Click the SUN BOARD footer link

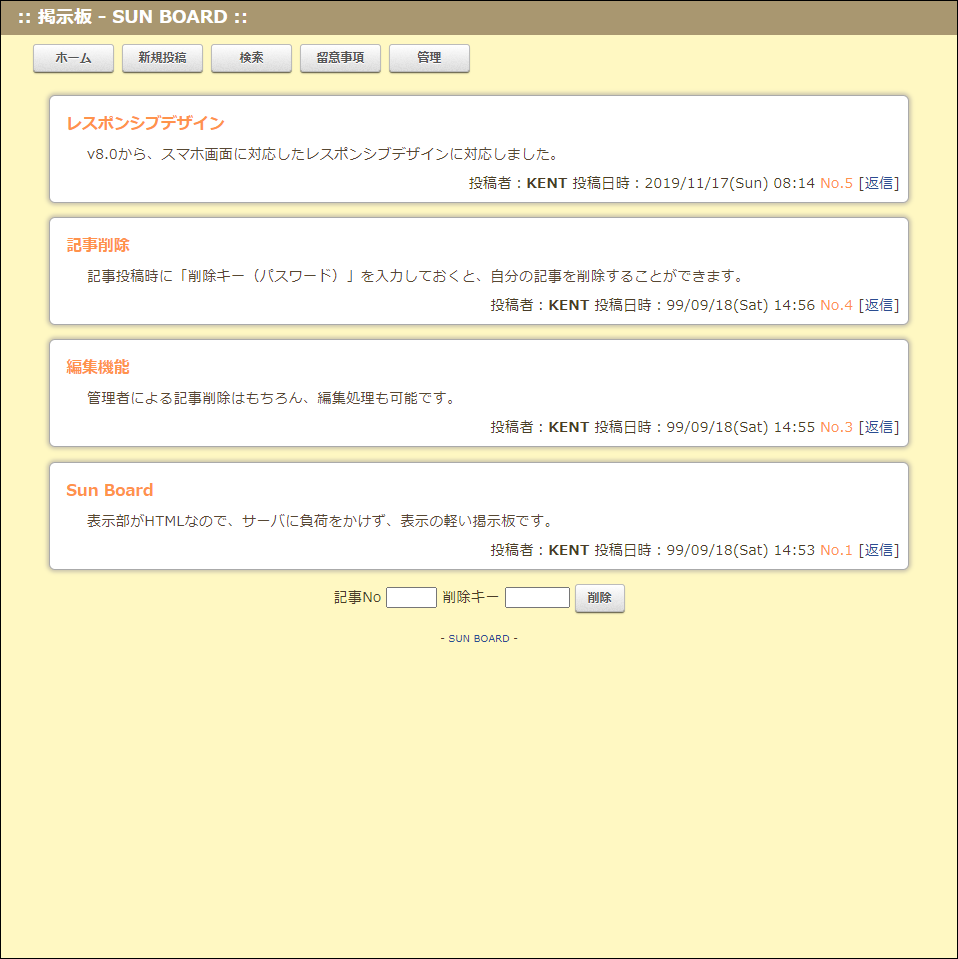pyautogui.click(x=479, y=638)
